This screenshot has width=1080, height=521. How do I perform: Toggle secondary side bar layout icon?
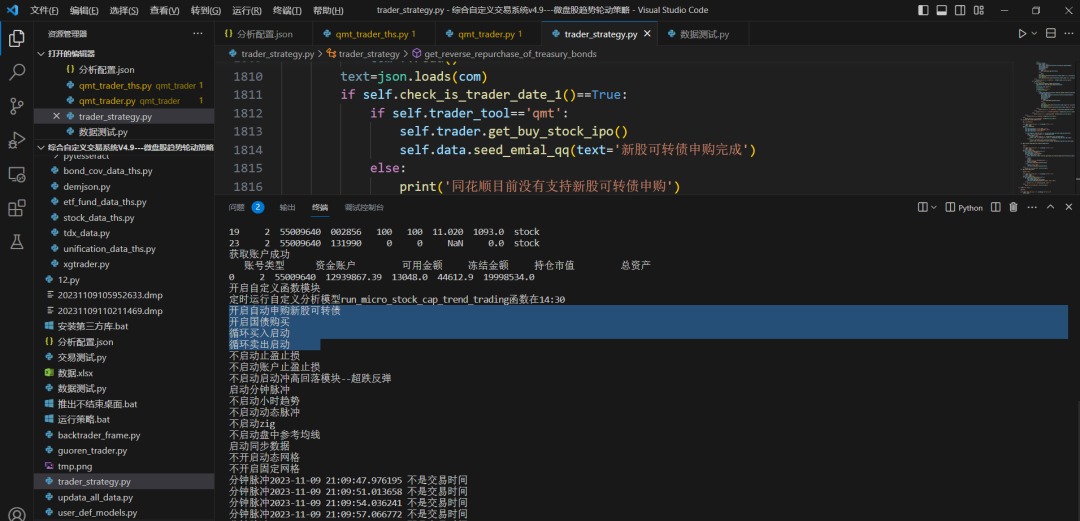(958, 10)
